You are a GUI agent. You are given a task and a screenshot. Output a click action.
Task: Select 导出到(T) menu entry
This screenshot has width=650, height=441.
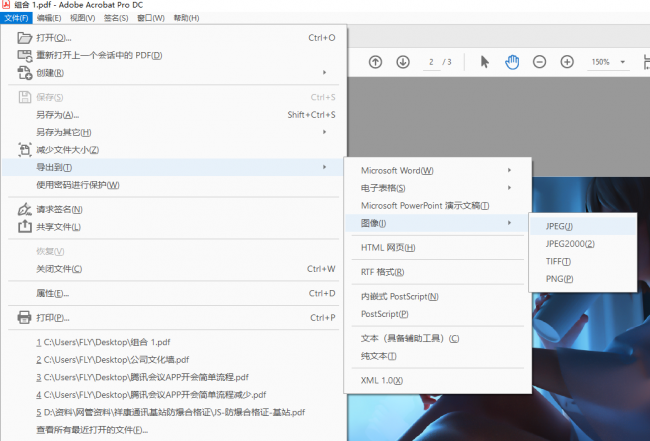174,167
